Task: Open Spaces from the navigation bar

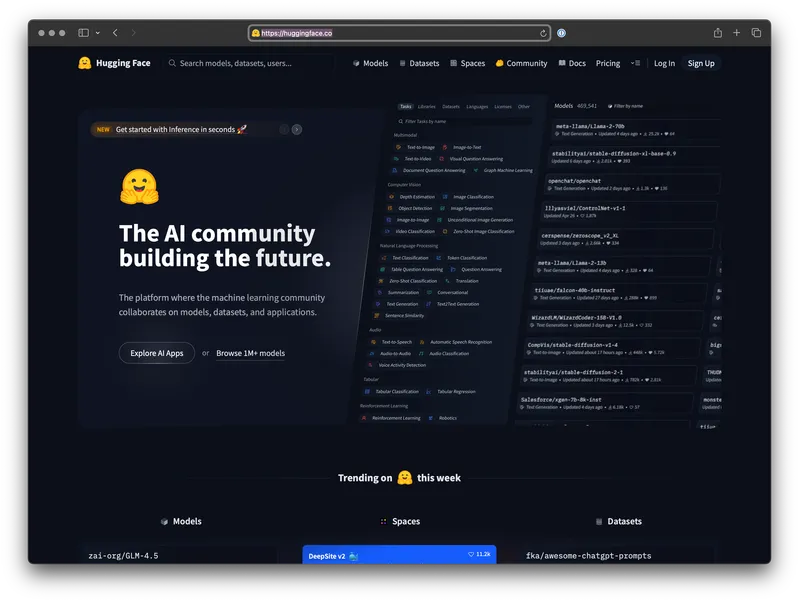Action: (467, 63)
